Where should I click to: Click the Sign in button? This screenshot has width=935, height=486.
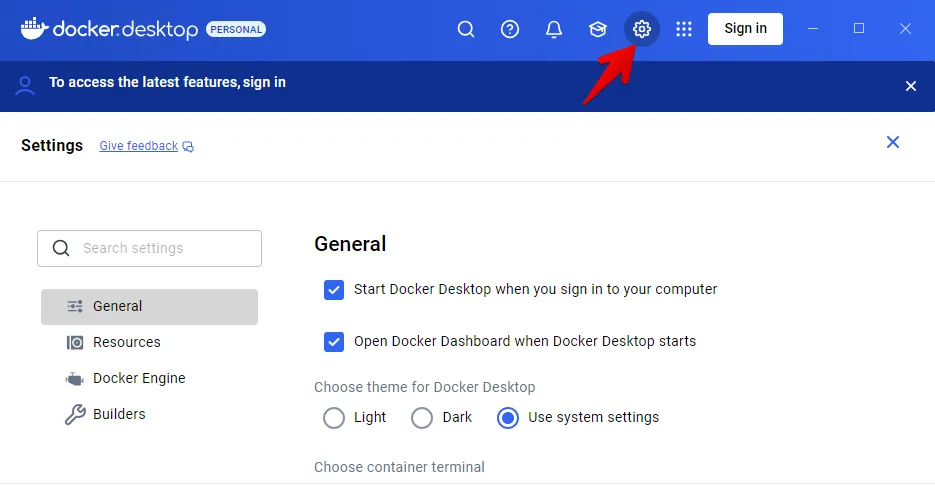click(745, 29)
